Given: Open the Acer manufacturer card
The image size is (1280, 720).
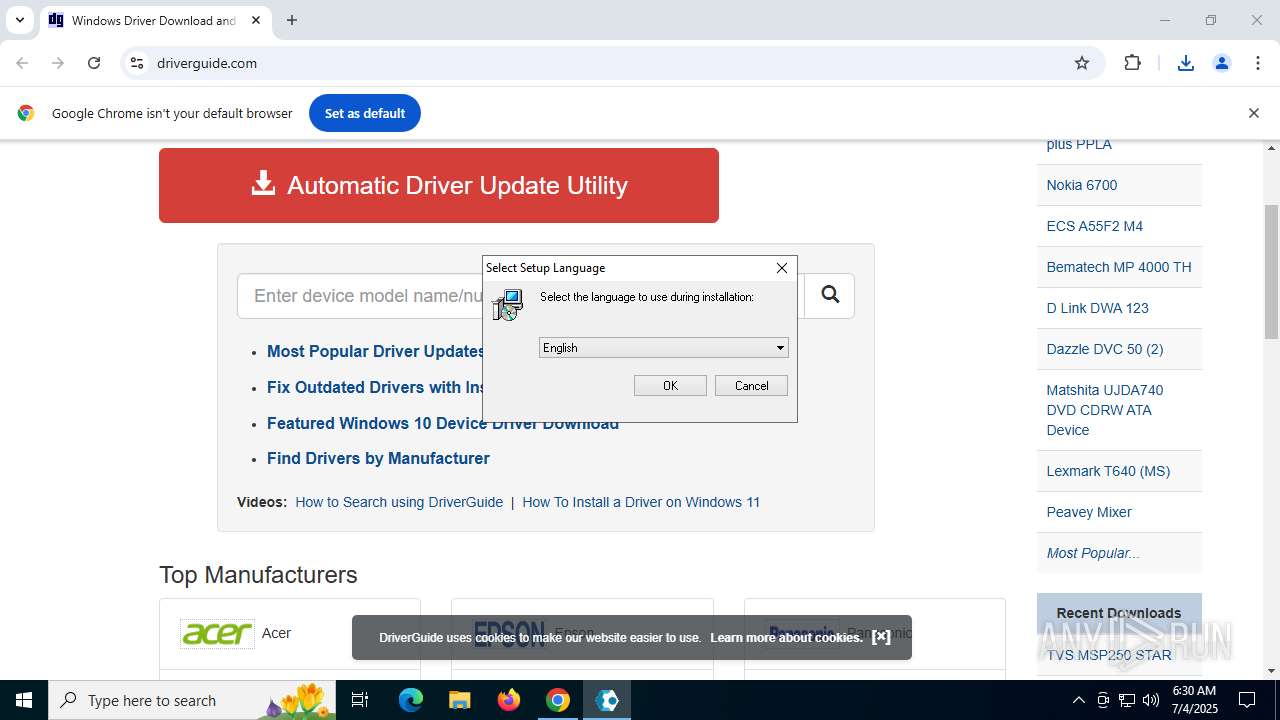Looking at the screenshot, I should [x=290, y=634].
